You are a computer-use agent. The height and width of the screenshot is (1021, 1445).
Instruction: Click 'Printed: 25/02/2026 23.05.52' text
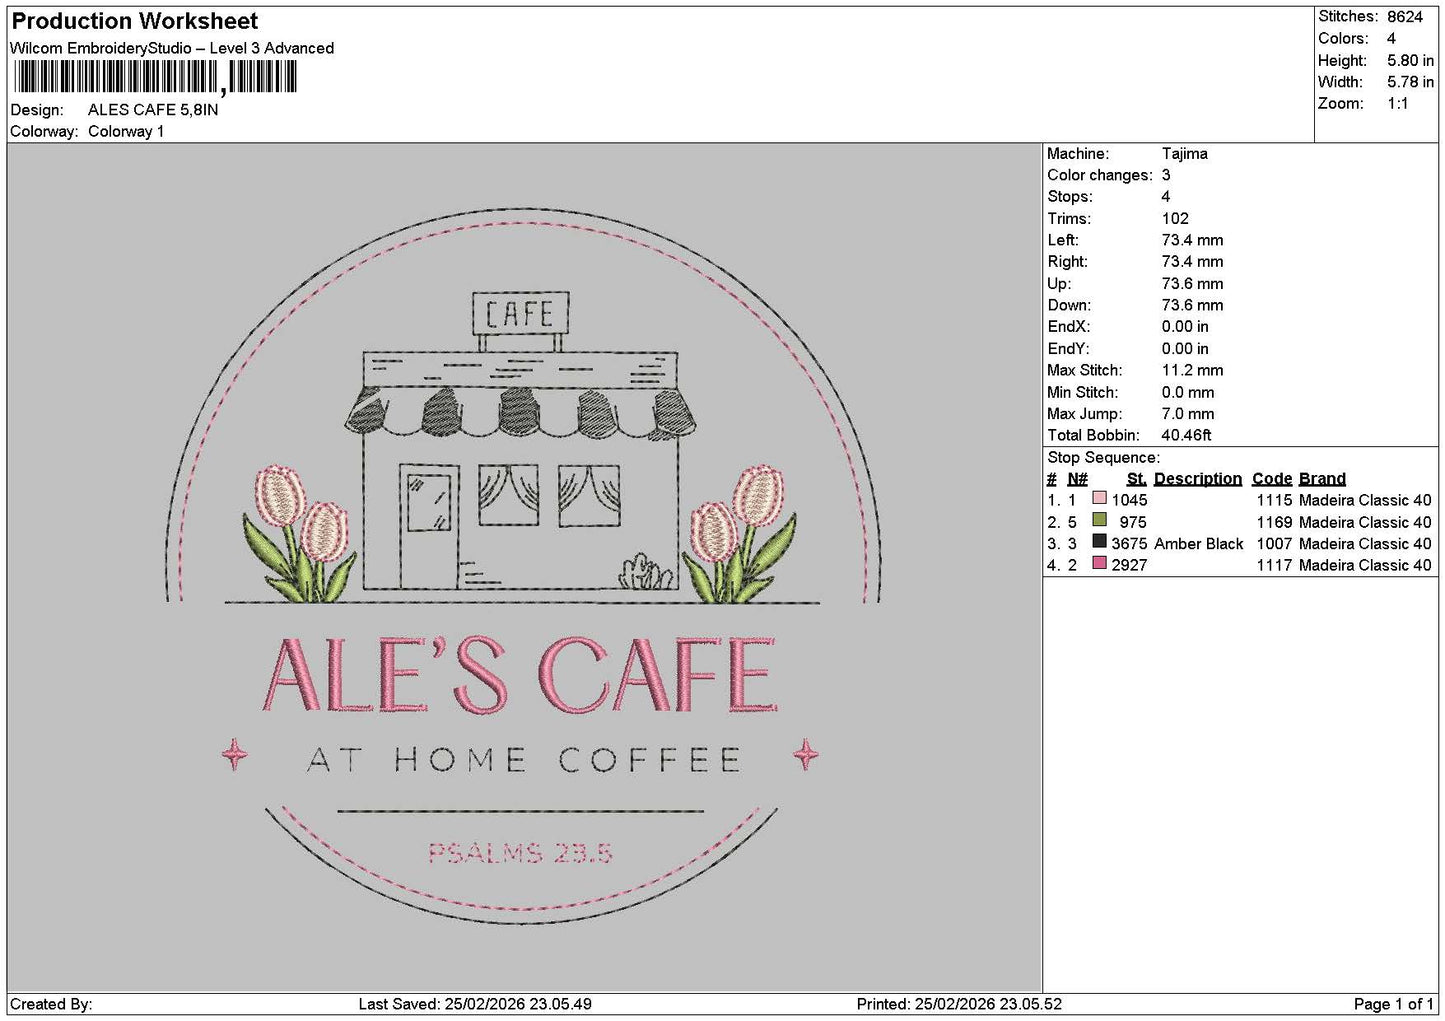point(959,1004)
